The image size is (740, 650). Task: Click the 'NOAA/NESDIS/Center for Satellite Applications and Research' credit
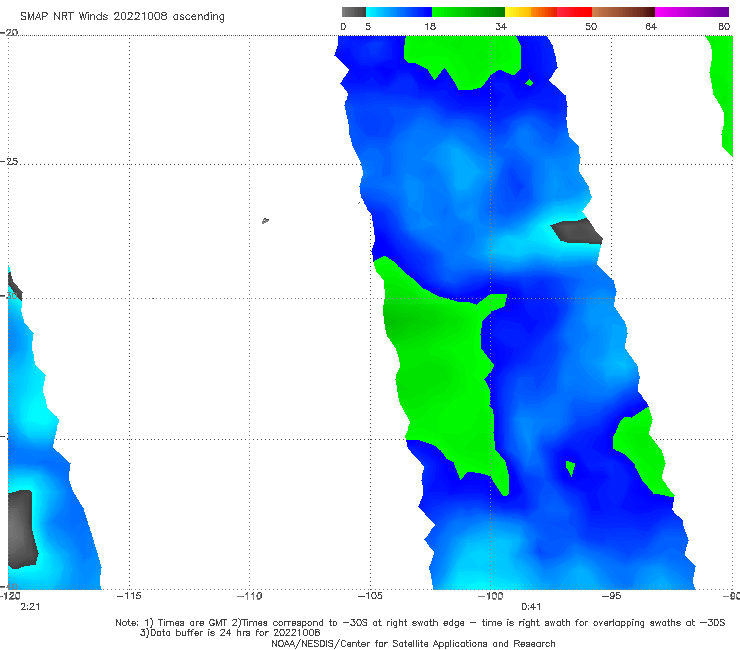(413, 643)
